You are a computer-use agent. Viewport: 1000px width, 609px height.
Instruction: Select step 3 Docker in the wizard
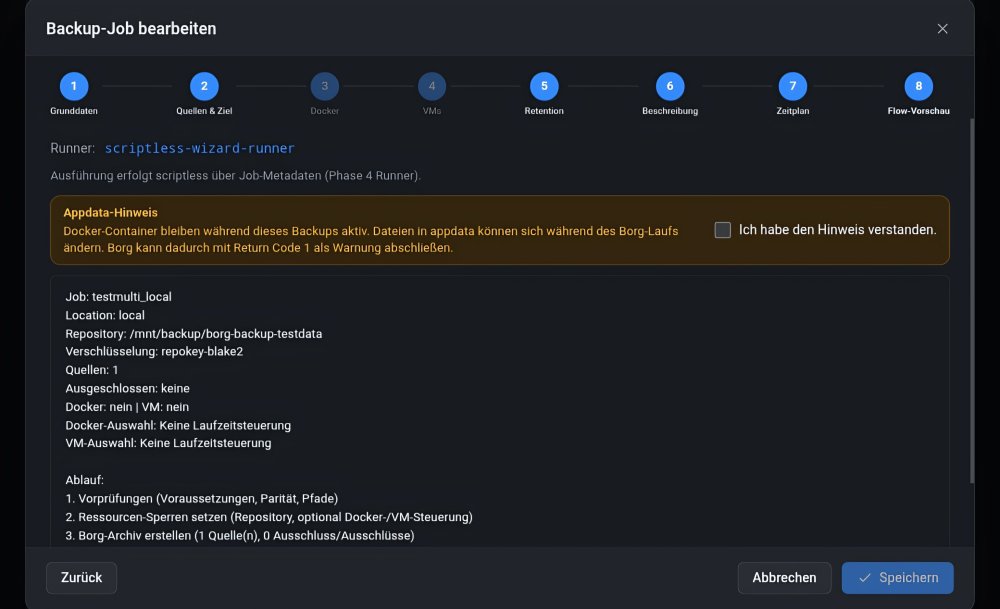click(325, 86)
